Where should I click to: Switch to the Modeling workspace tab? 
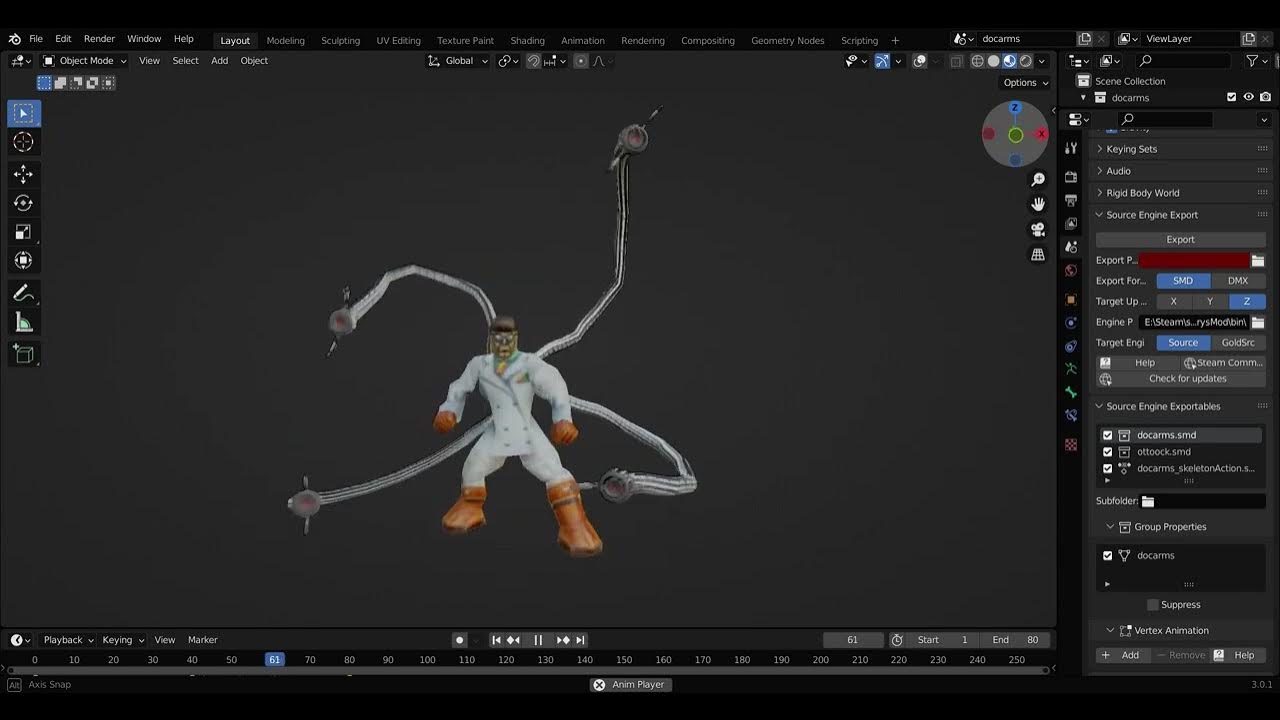(x=285, y=40)
